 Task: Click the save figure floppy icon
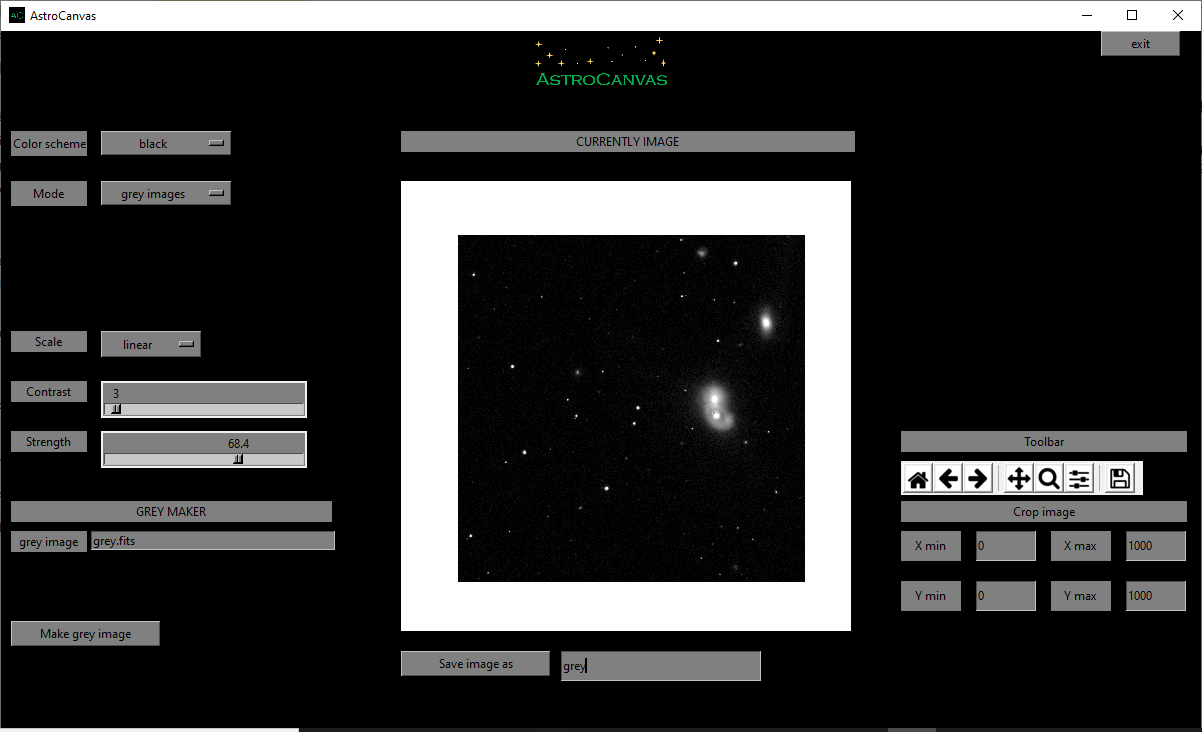pos(1120,479)
